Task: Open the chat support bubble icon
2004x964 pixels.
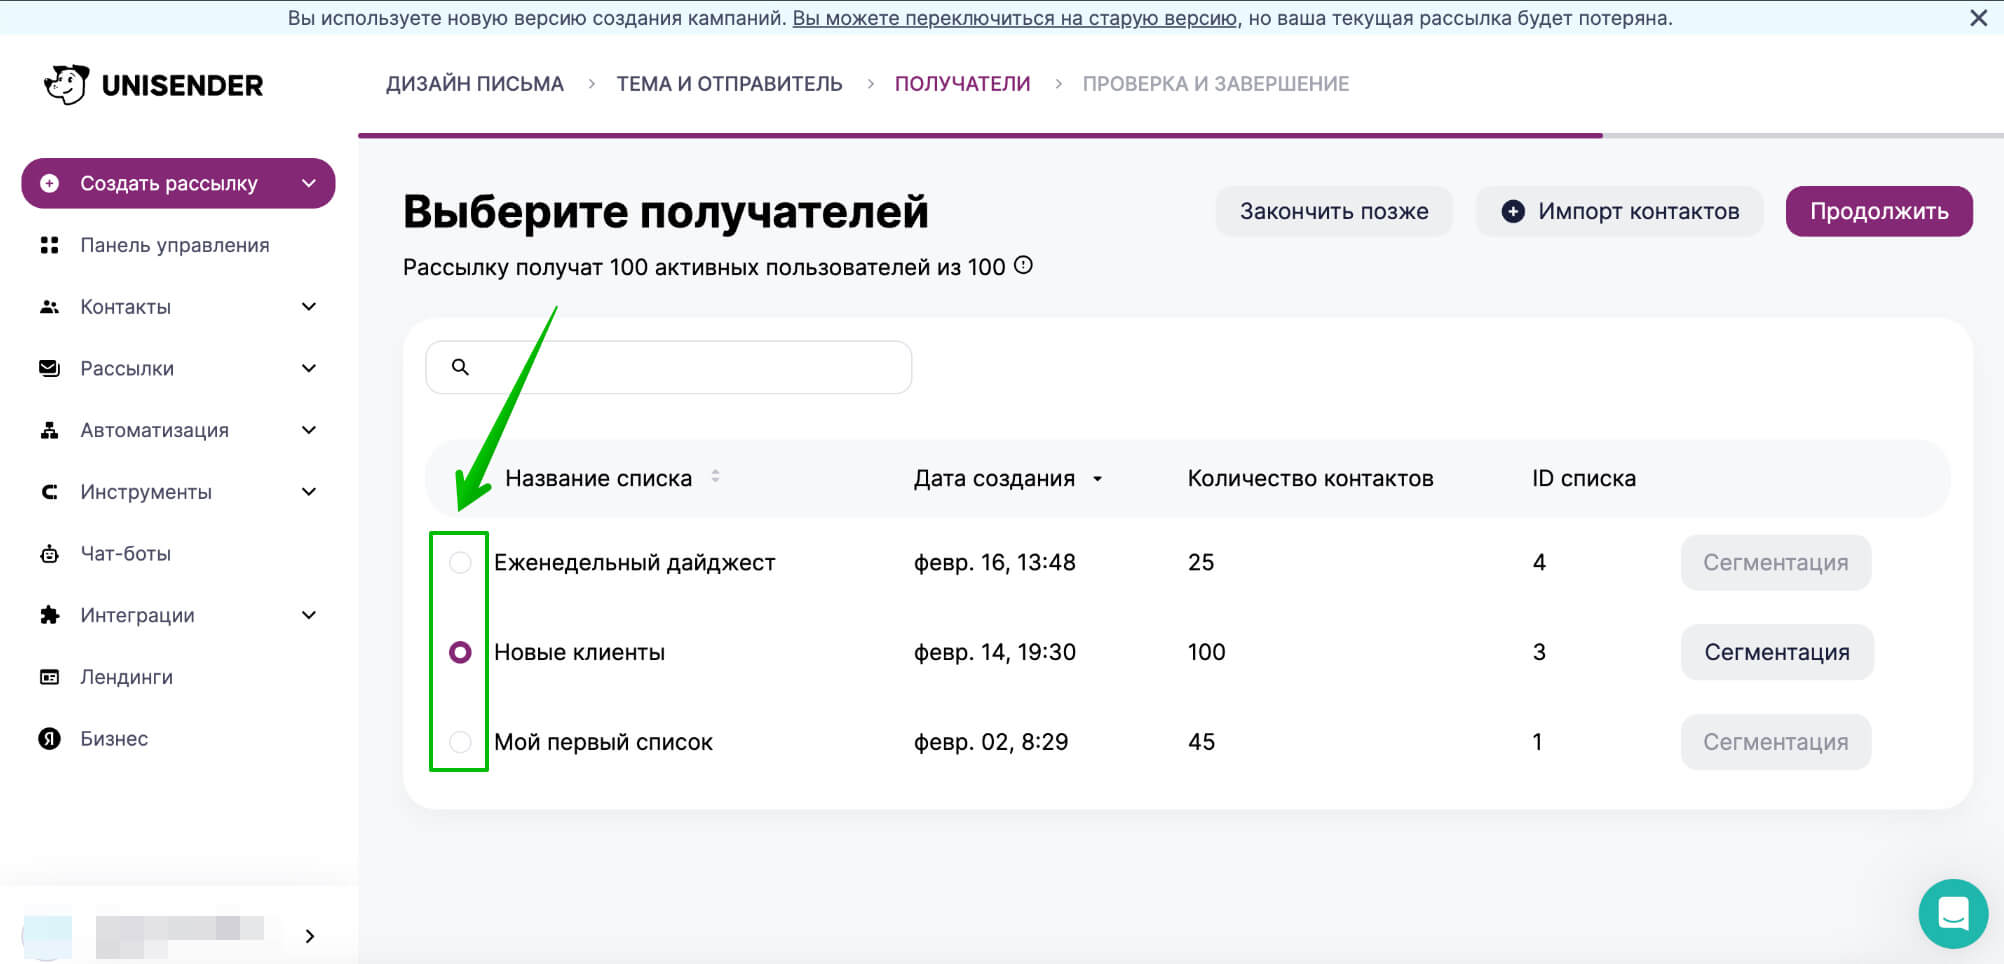Action: point(1952,913)
